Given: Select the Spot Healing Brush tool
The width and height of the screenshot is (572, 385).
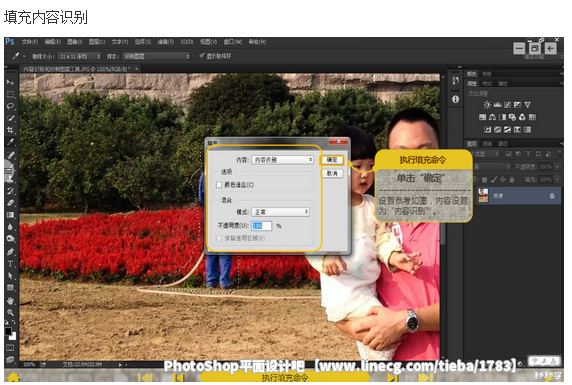Looking at the screenshot, I should (x=10, y=155).
